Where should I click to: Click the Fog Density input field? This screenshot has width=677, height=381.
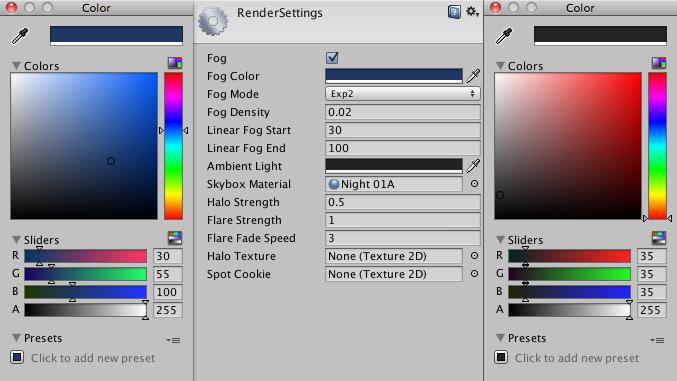[402, 112]
